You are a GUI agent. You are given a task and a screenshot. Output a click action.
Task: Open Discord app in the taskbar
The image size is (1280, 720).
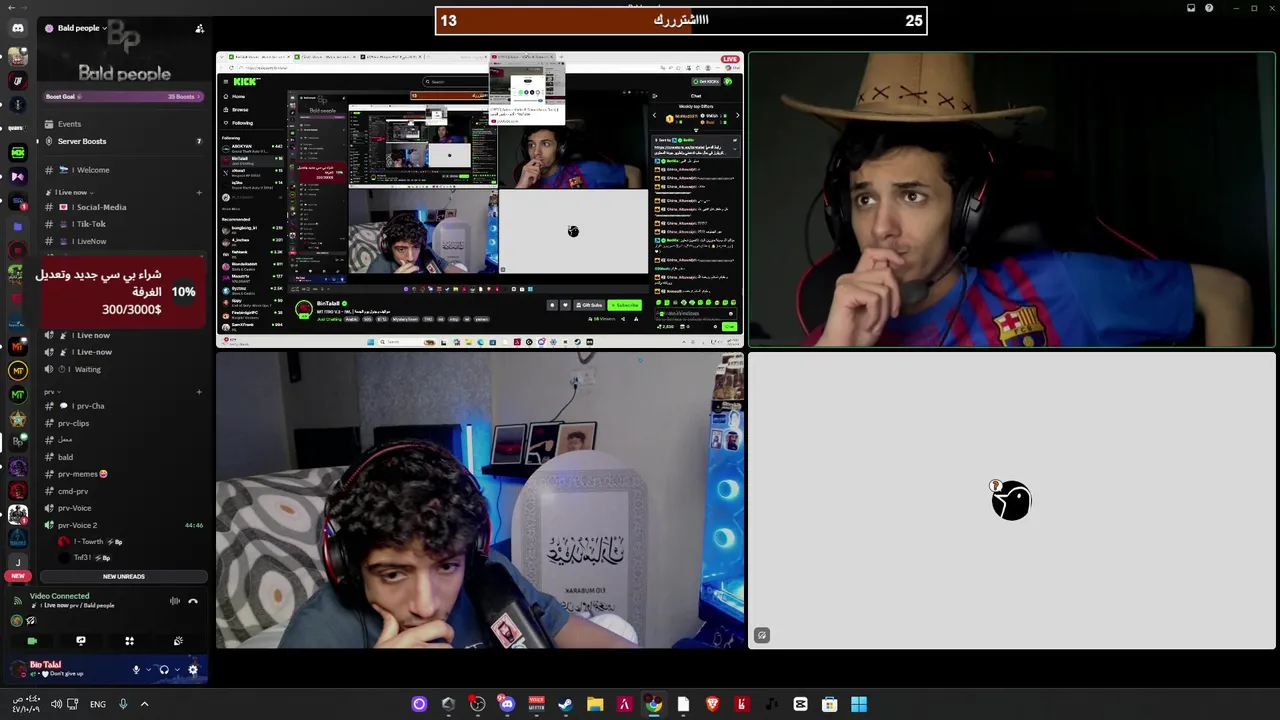(x=507, y=704)
